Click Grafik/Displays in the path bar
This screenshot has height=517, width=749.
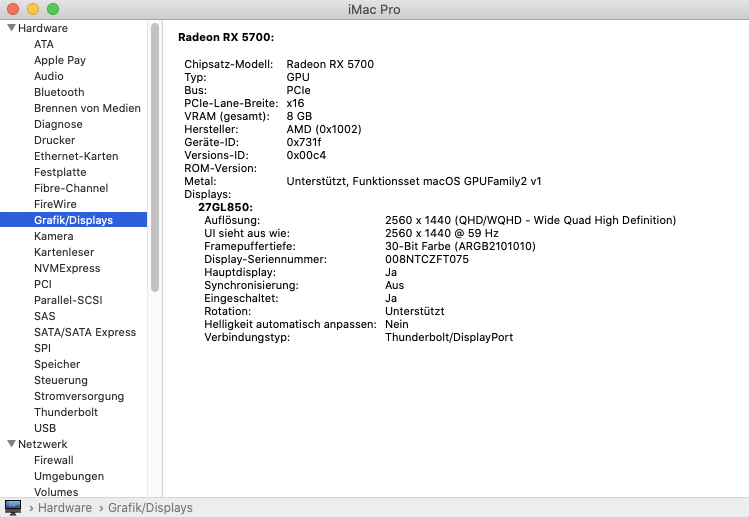coord(150,508)
